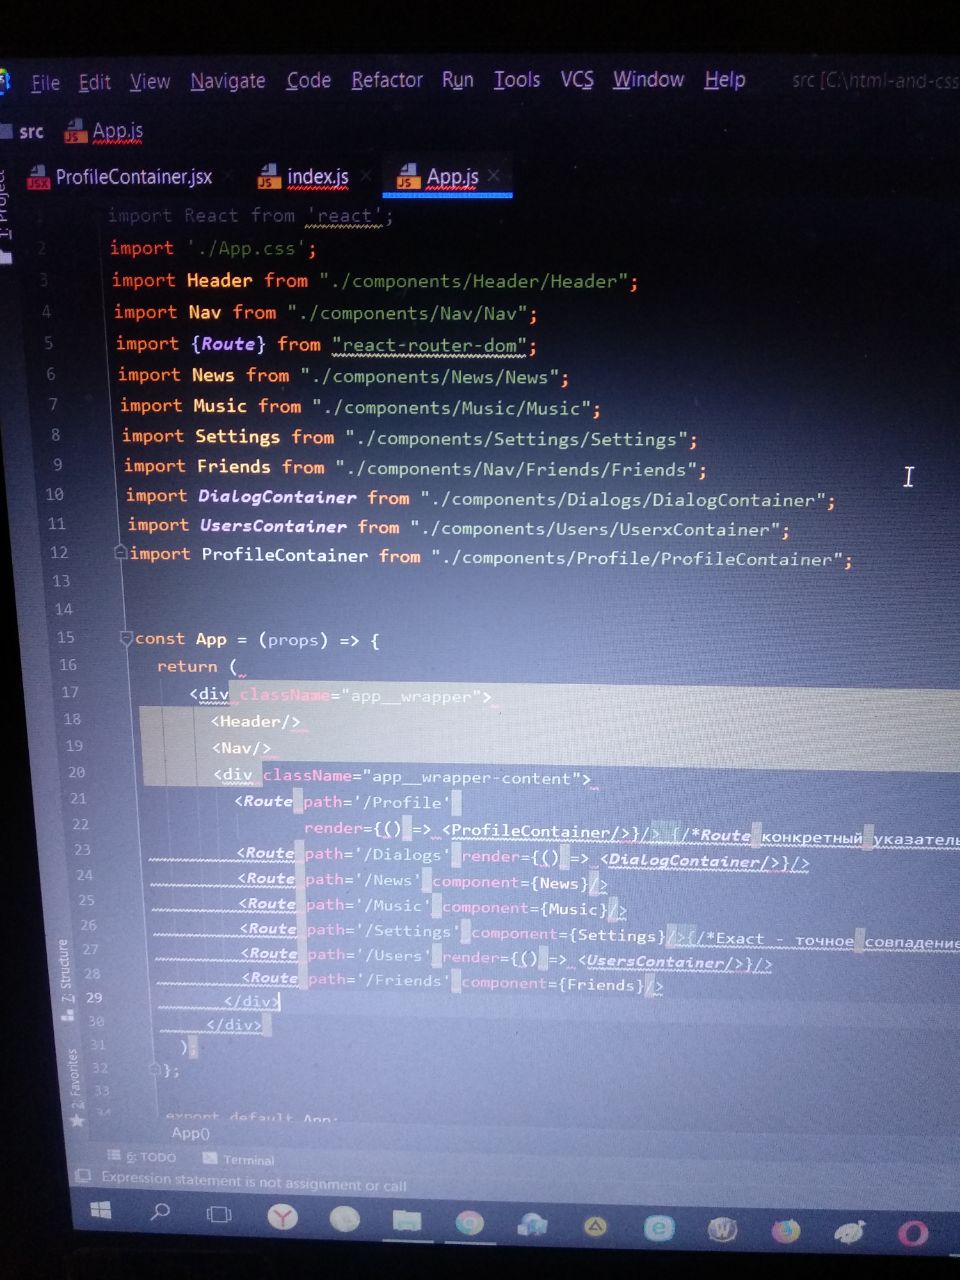Close the App.js editor tab

point(495,175)
